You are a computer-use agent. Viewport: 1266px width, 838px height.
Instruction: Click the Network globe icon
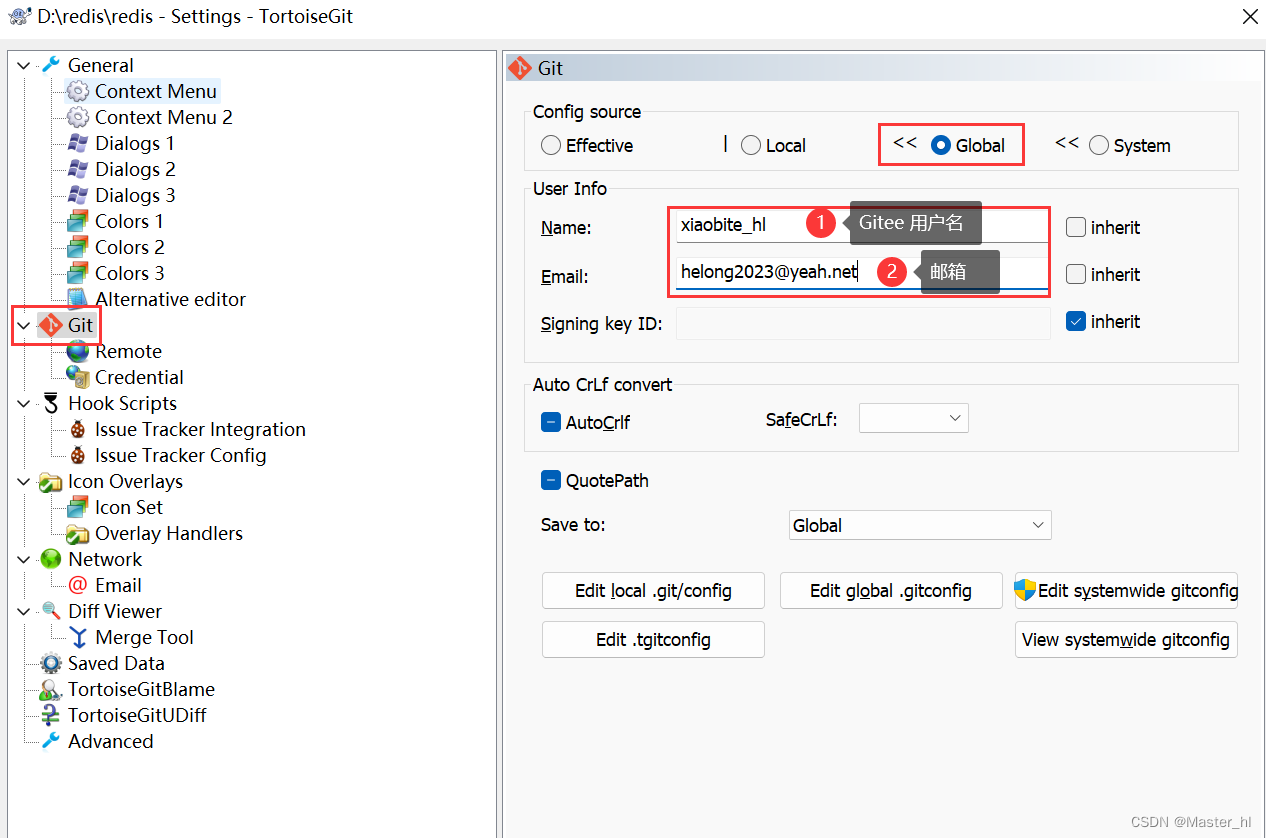[50, 559]
